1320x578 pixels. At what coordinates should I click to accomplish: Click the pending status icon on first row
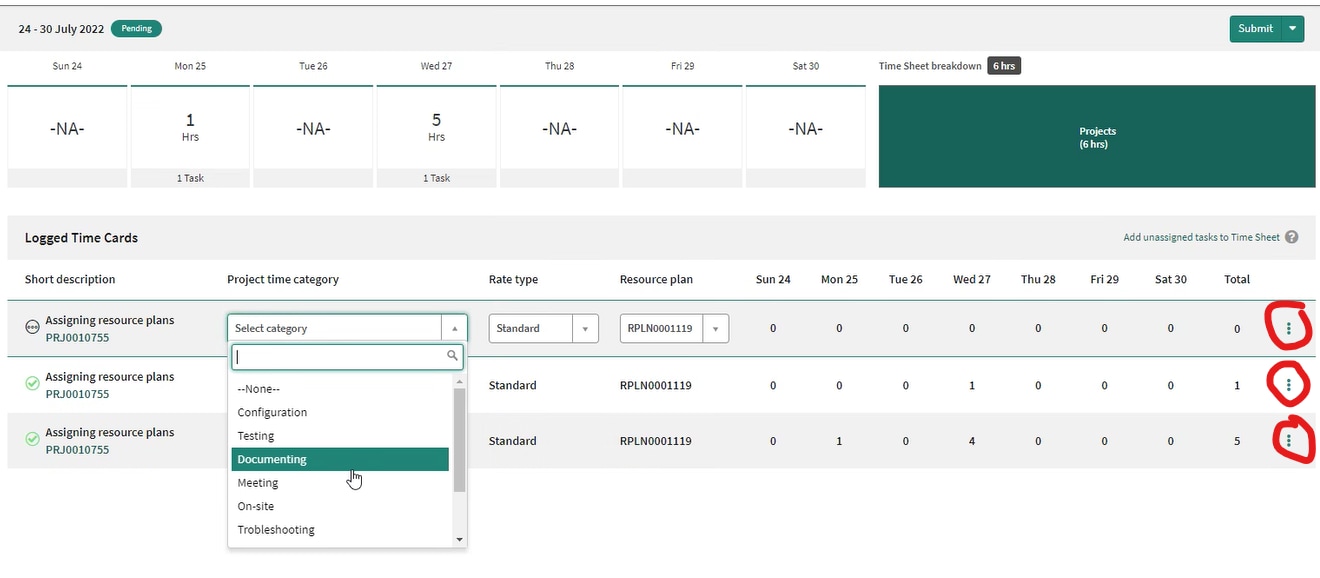pyautogui.click(x=32, y=326)
